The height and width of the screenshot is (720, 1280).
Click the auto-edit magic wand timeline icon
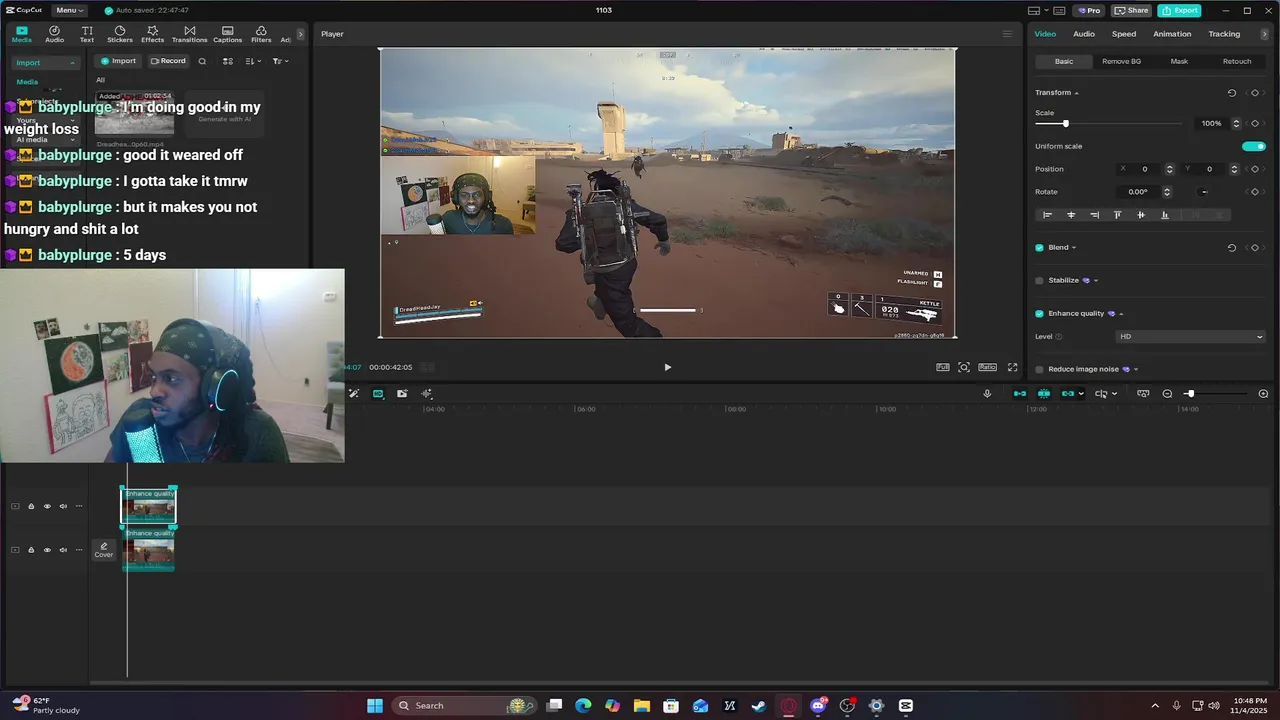[x=354, y=394]
